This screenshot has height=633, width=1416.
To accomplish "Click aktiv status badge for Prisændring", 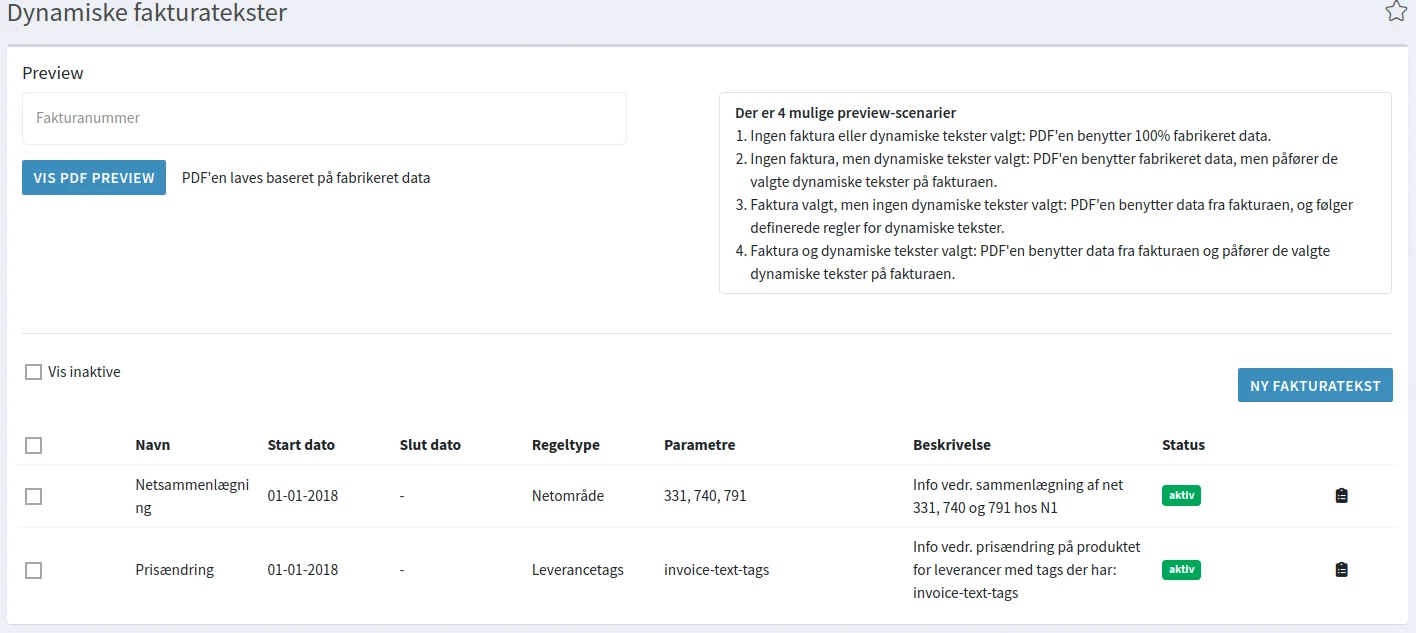I will [1181, 570].
